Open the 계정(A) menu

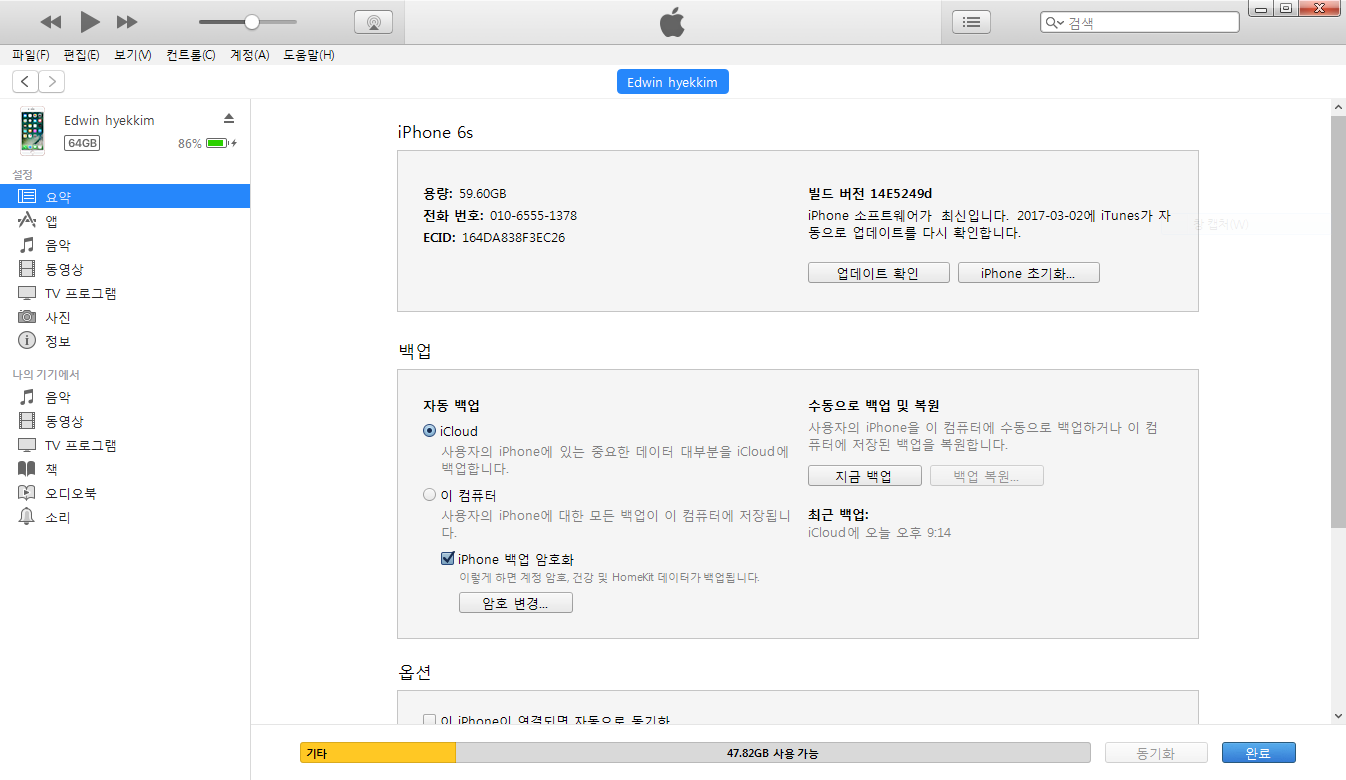[250, 55]
